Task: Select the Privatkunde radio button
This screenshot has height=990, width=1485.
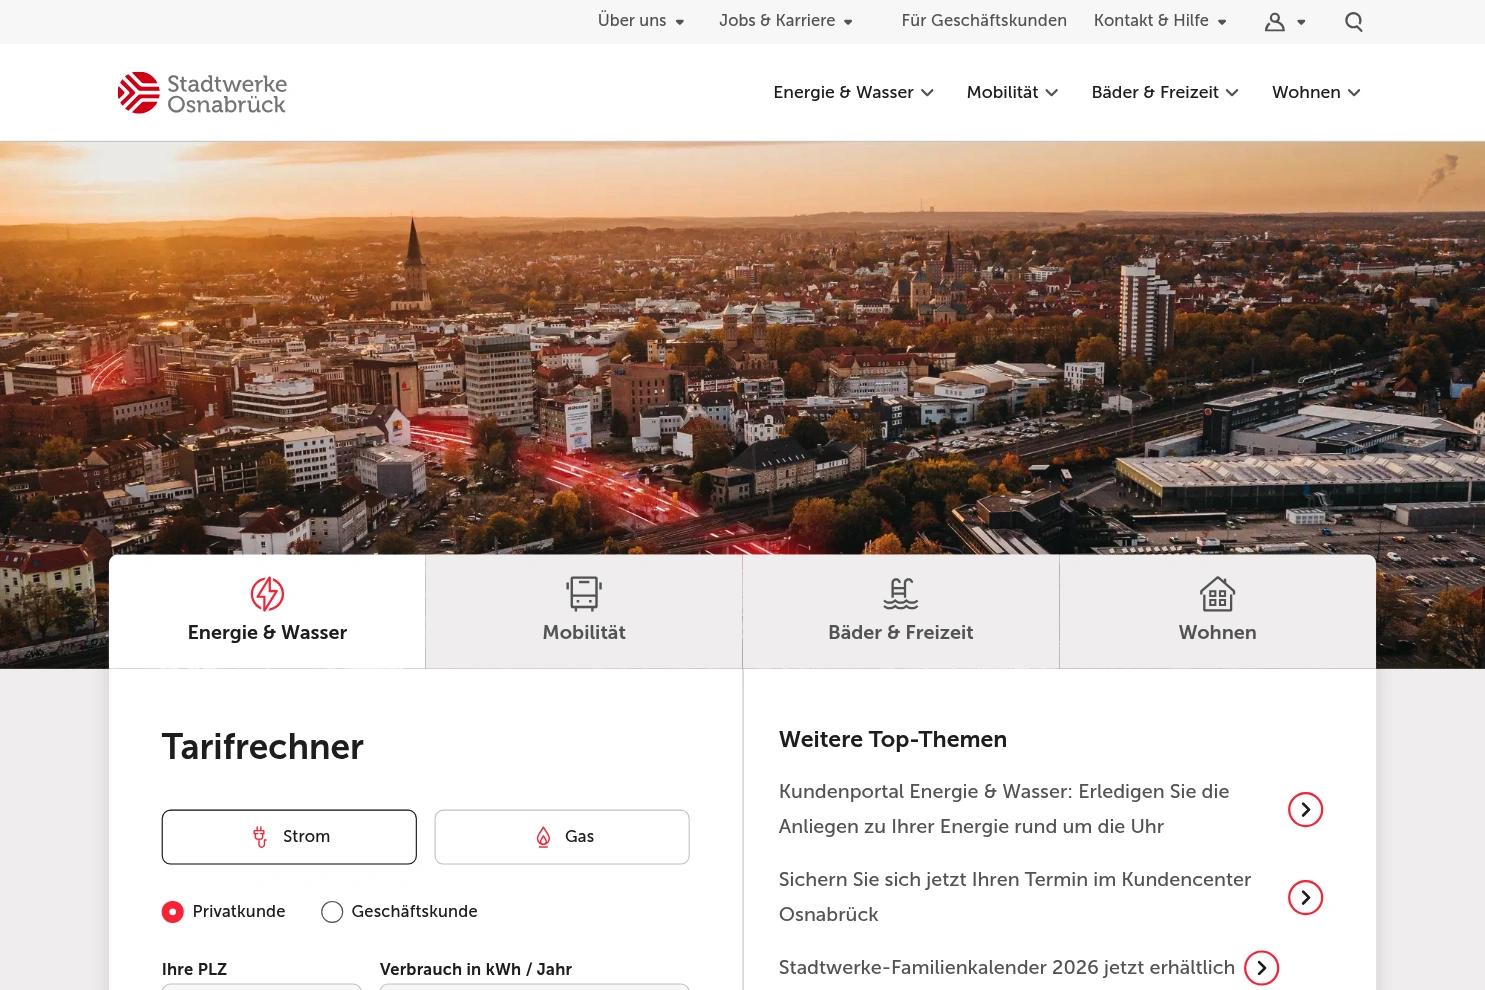Action: pos(172,911)
